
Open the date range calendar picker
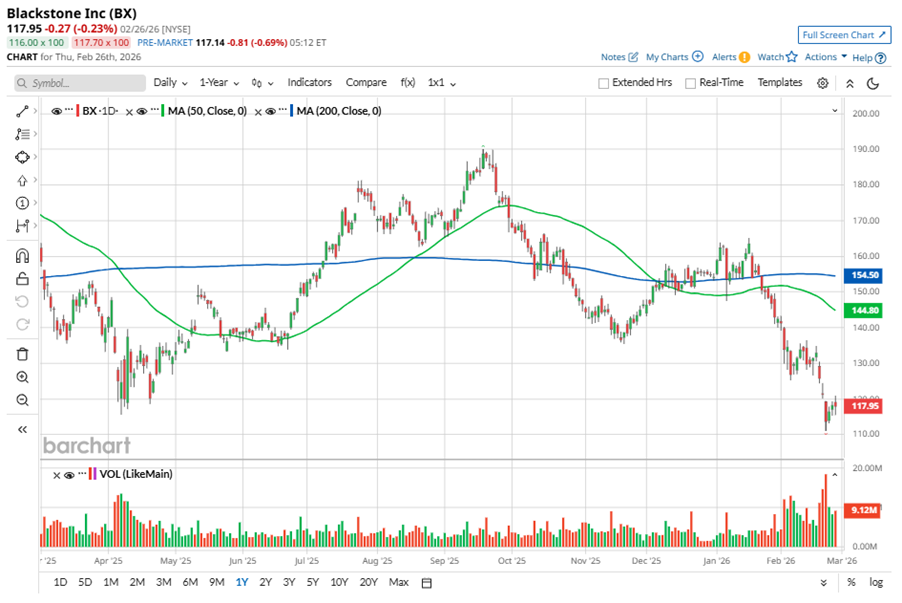pyautogui.click(x=426, y=583)
